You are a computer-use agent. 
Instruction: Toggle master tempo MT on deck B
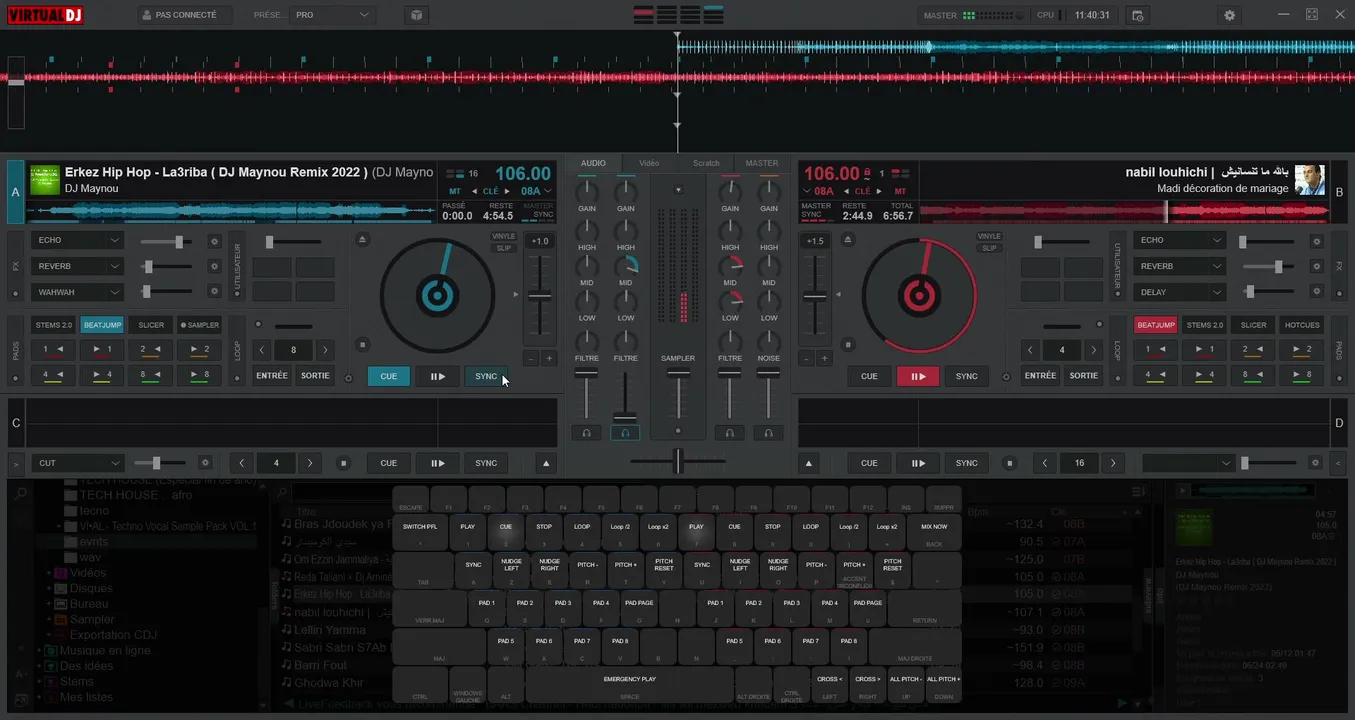[900, 191]
